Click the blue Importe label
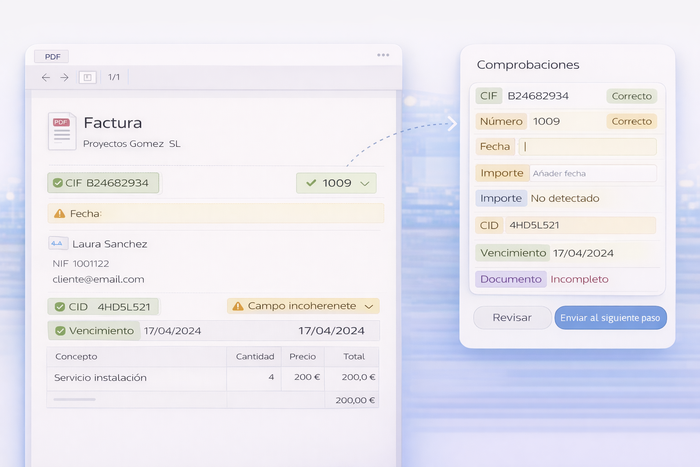The height and width of the screenshot is (467, 700). pyautogui.click(x=501, y=198)
